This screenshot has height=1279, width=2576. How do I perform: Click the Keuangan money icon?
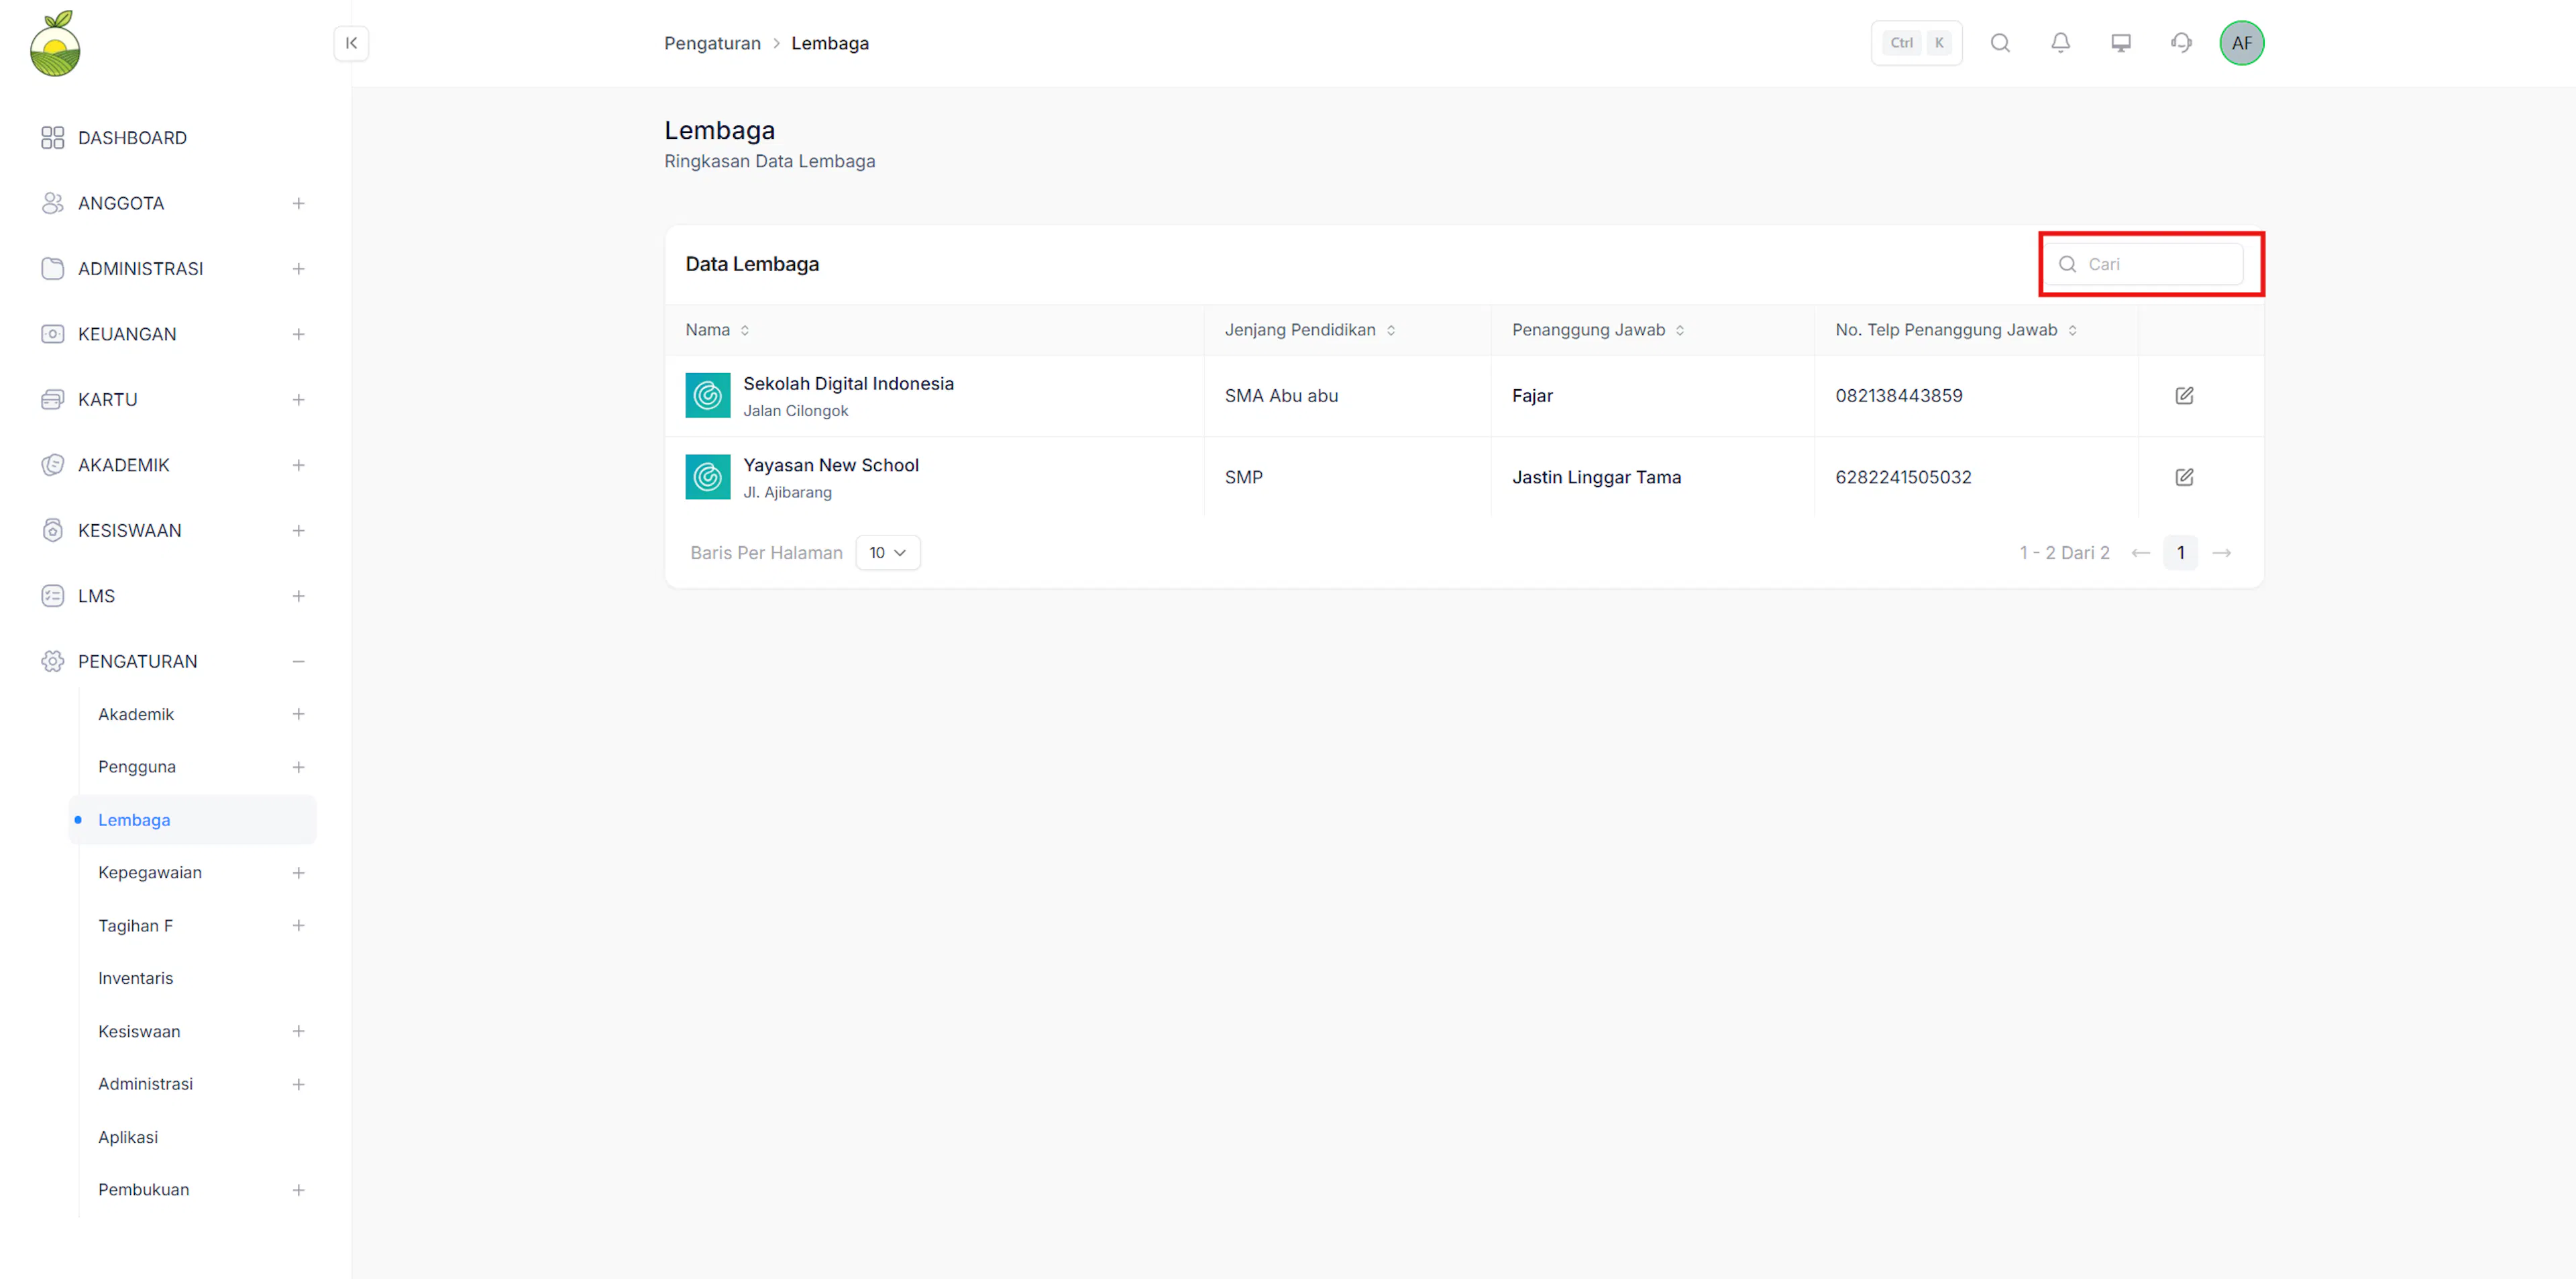click(53, 334)
